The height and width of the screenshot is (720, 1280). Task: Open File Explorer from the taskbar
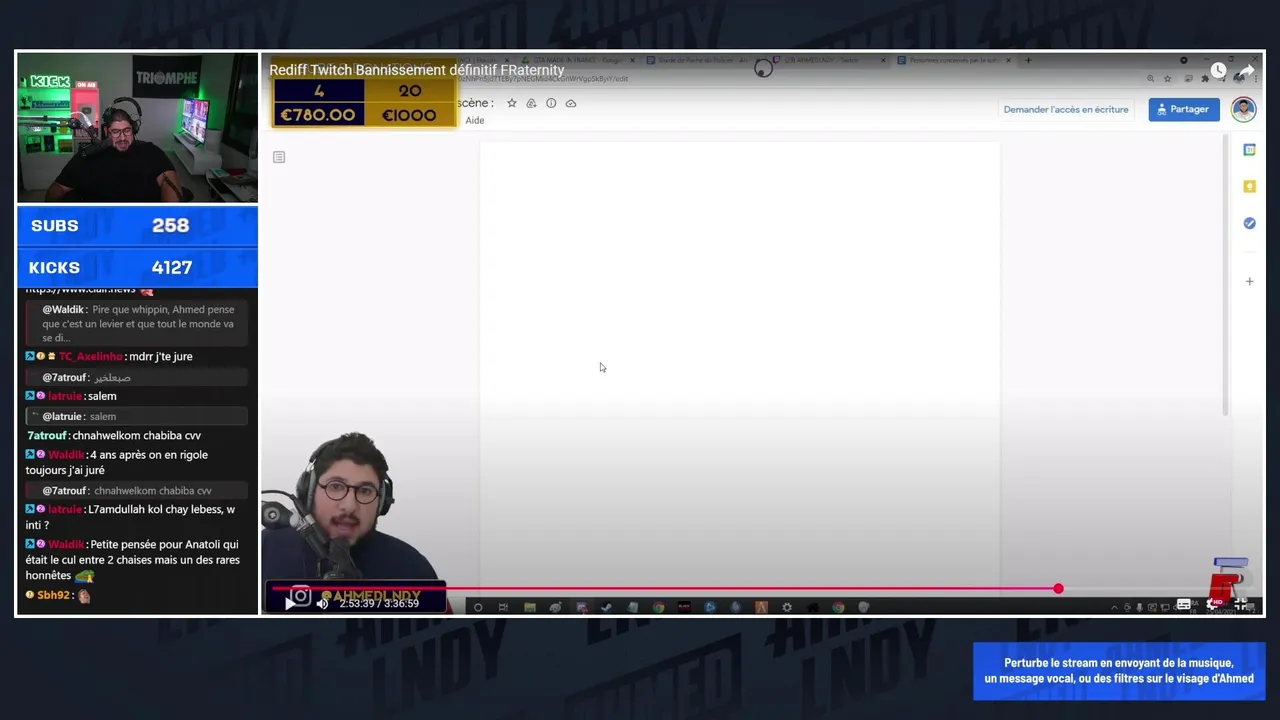click(529, 607)
